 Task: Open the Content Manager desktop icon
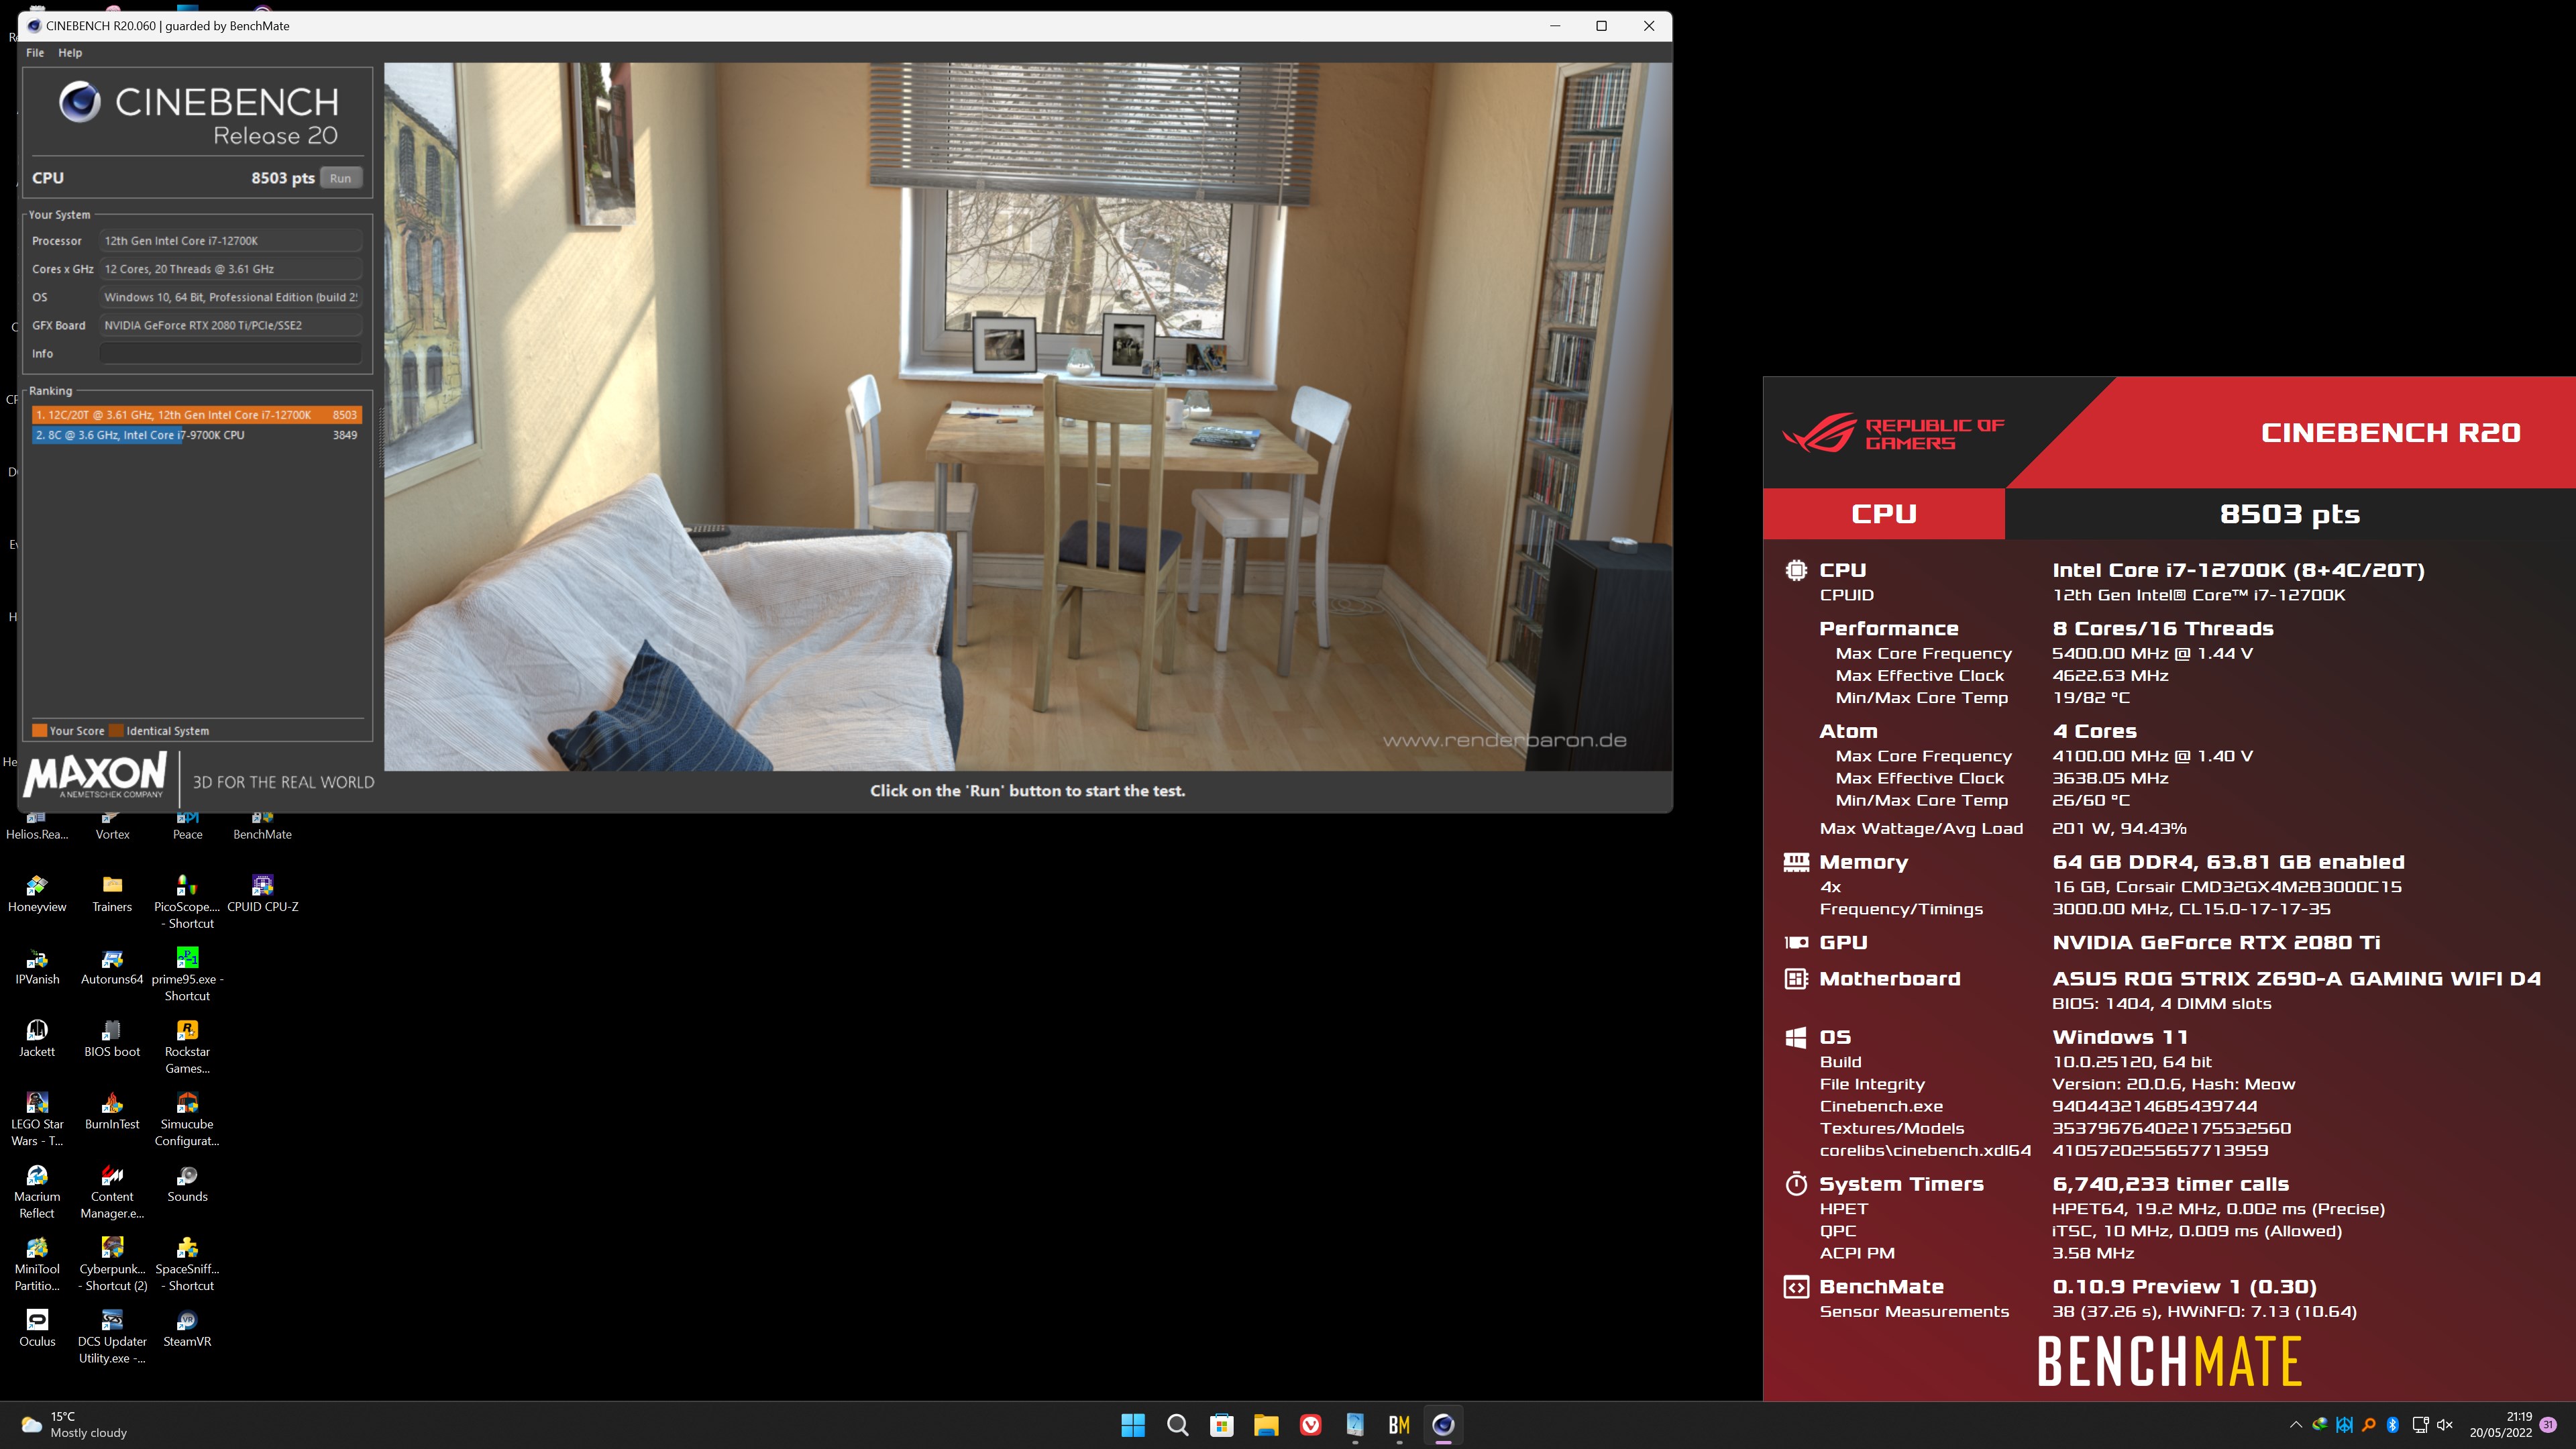pos(112,1192)
